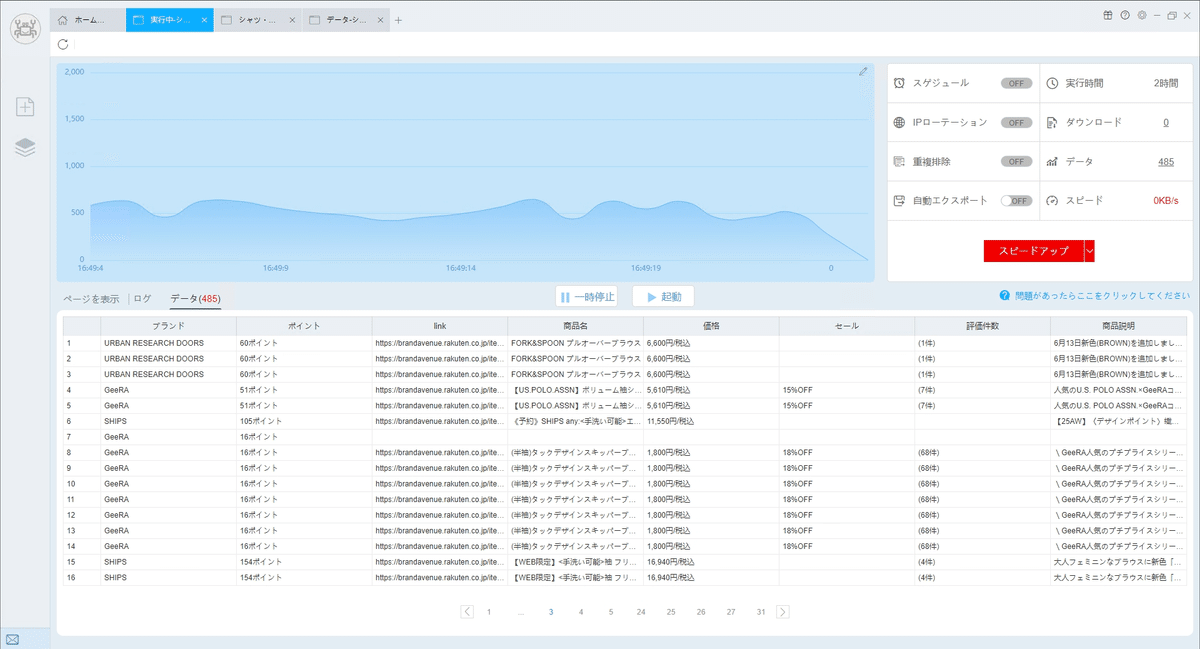Click the スピードアップ red button
The width and height of the screenshot is (1200, 649).
pyautogui.click(x=1034, y=251)
